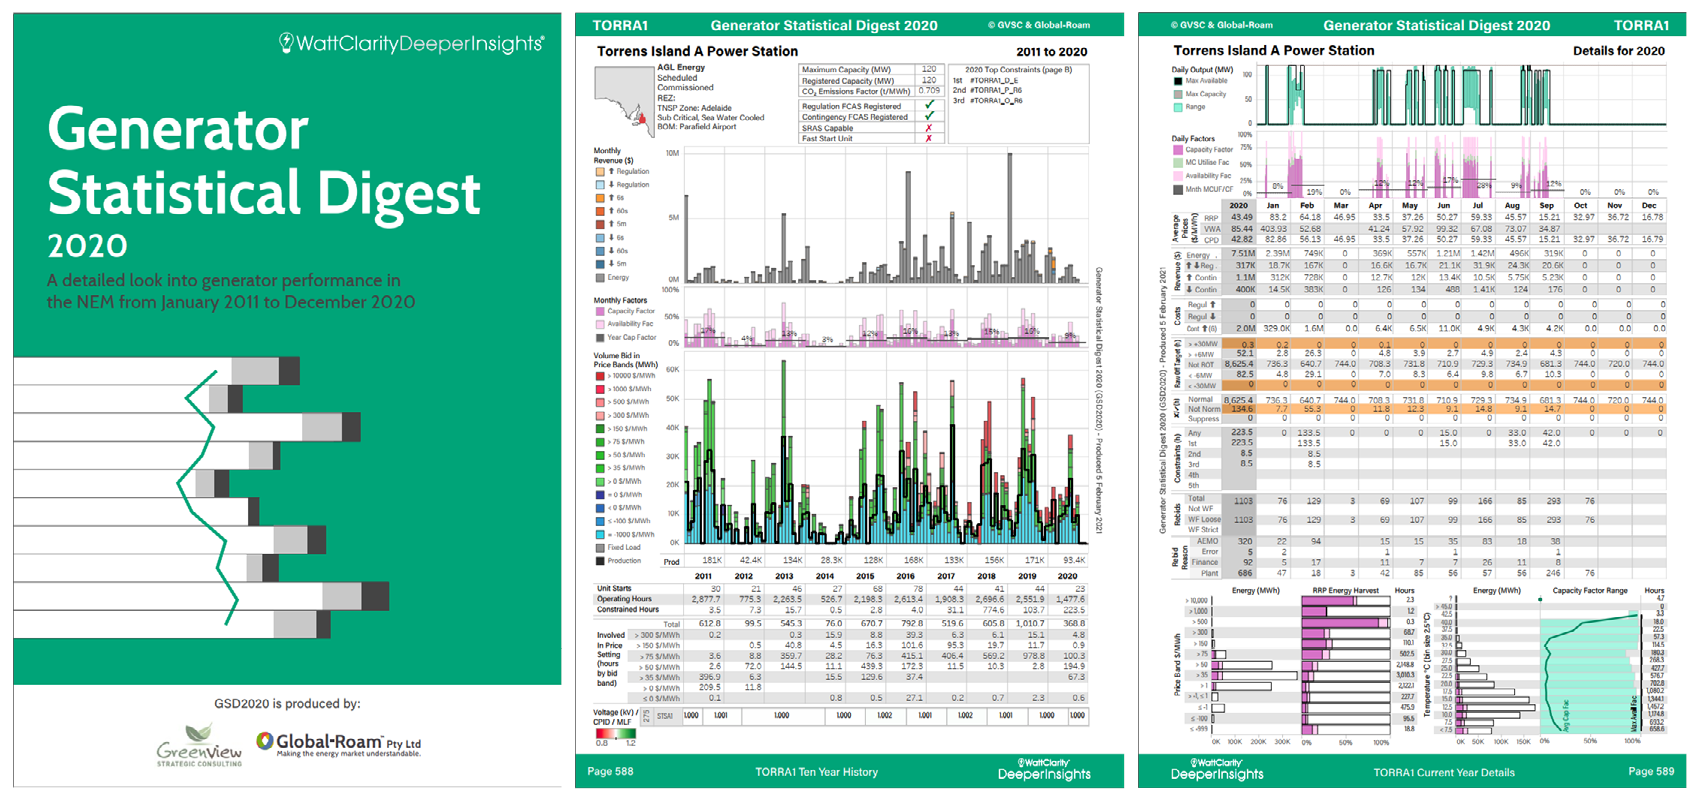Screen dimensions: 1700x800
Task: Click the Range swatch under Daily Output
Action: (1178, 106)
